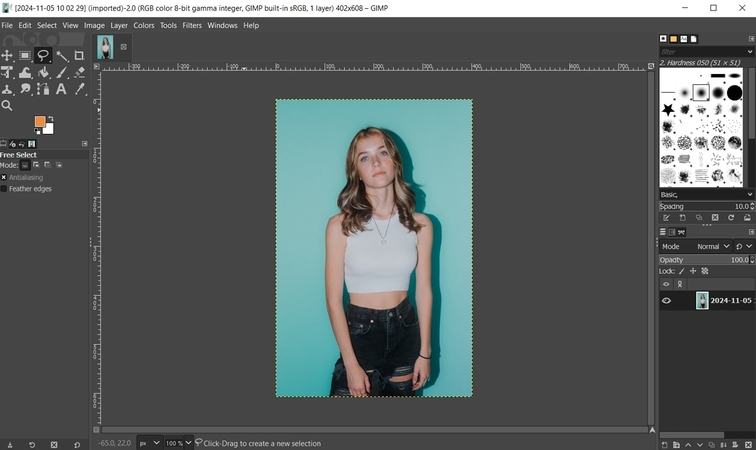Open the ruler units px dropdown
Screen dimensions: 756x450
149,443
